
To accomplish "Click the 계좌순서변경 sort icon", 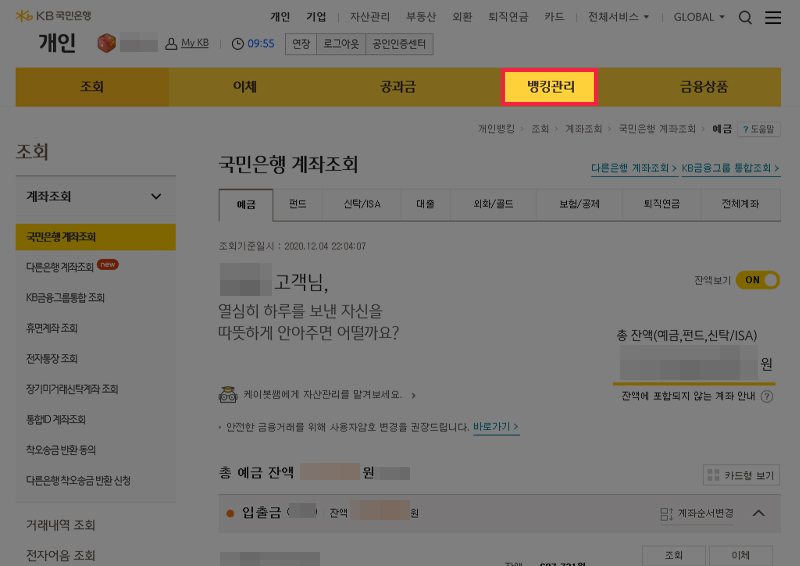I will coord(666,514).
